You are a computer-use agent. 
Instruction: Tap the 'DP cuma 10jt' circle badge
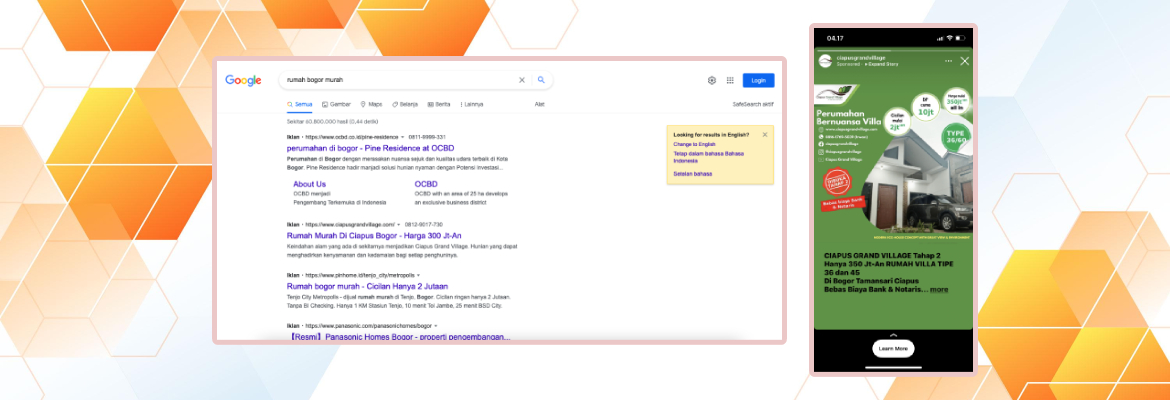point(925,108)
